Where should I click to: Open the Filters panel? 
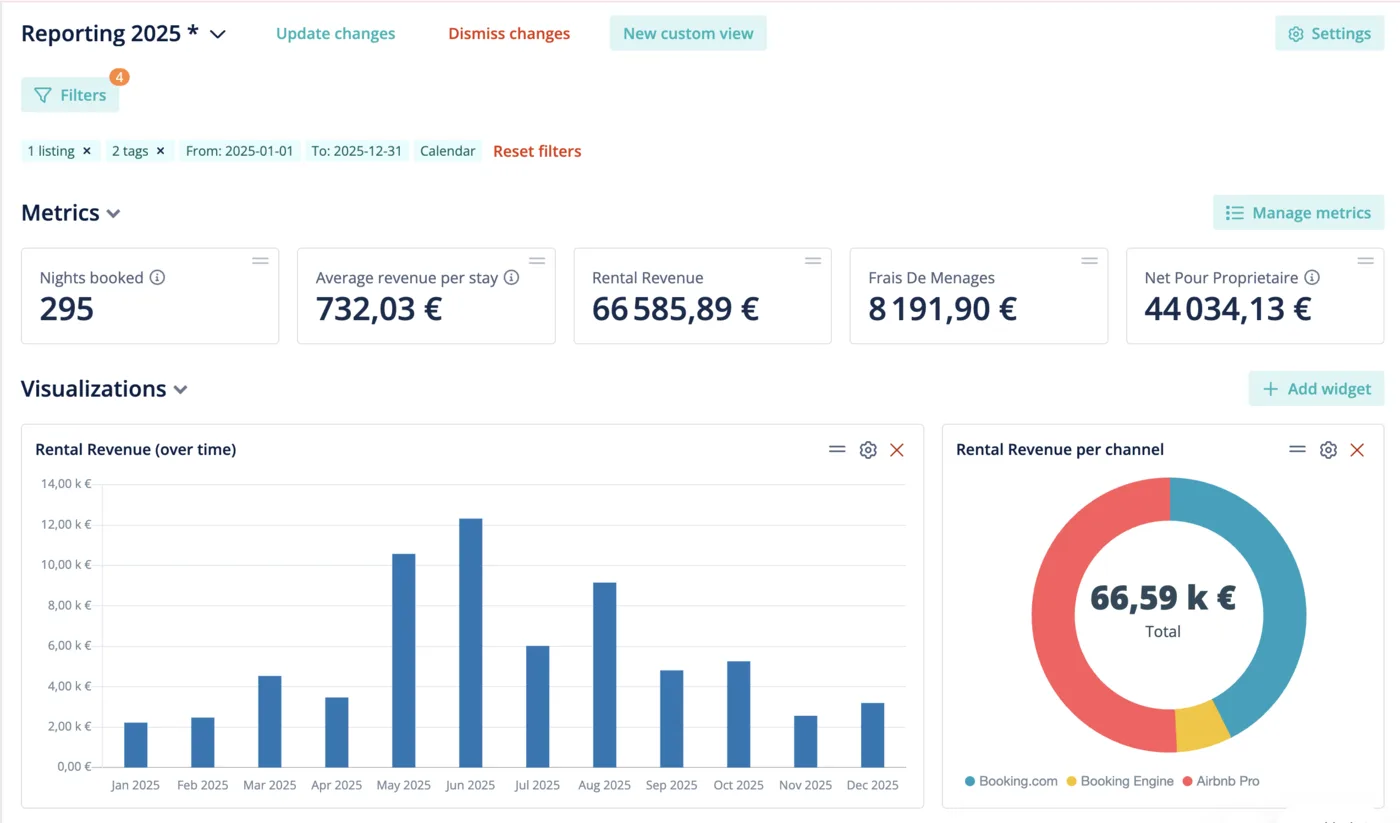[70, 95]
